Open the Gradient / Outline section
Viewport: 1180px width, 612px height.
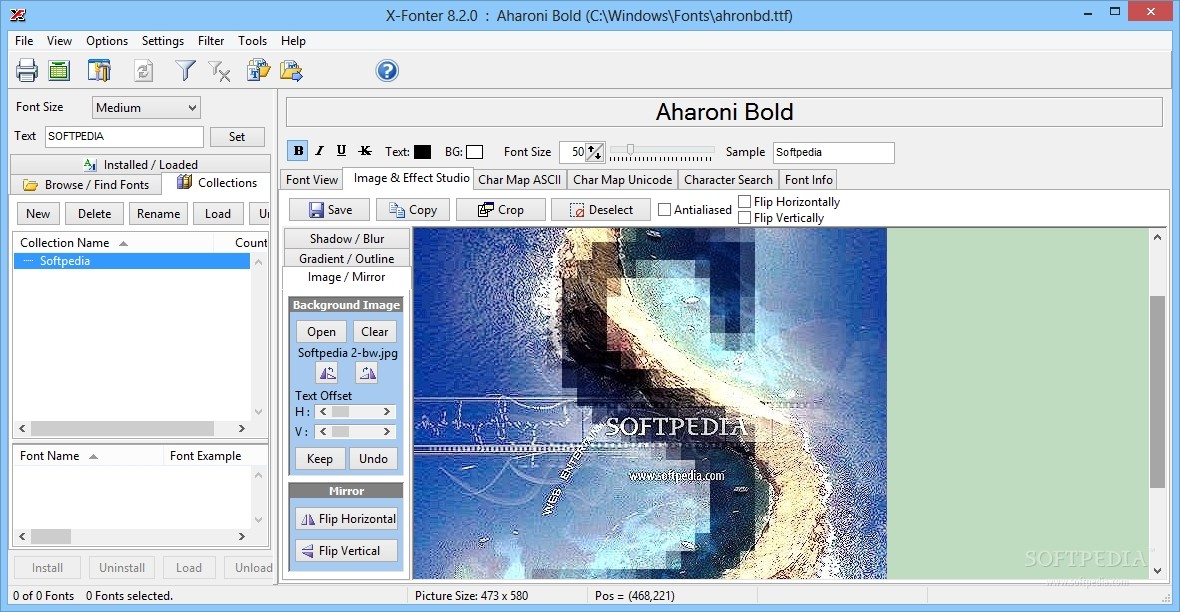(347, 258)
